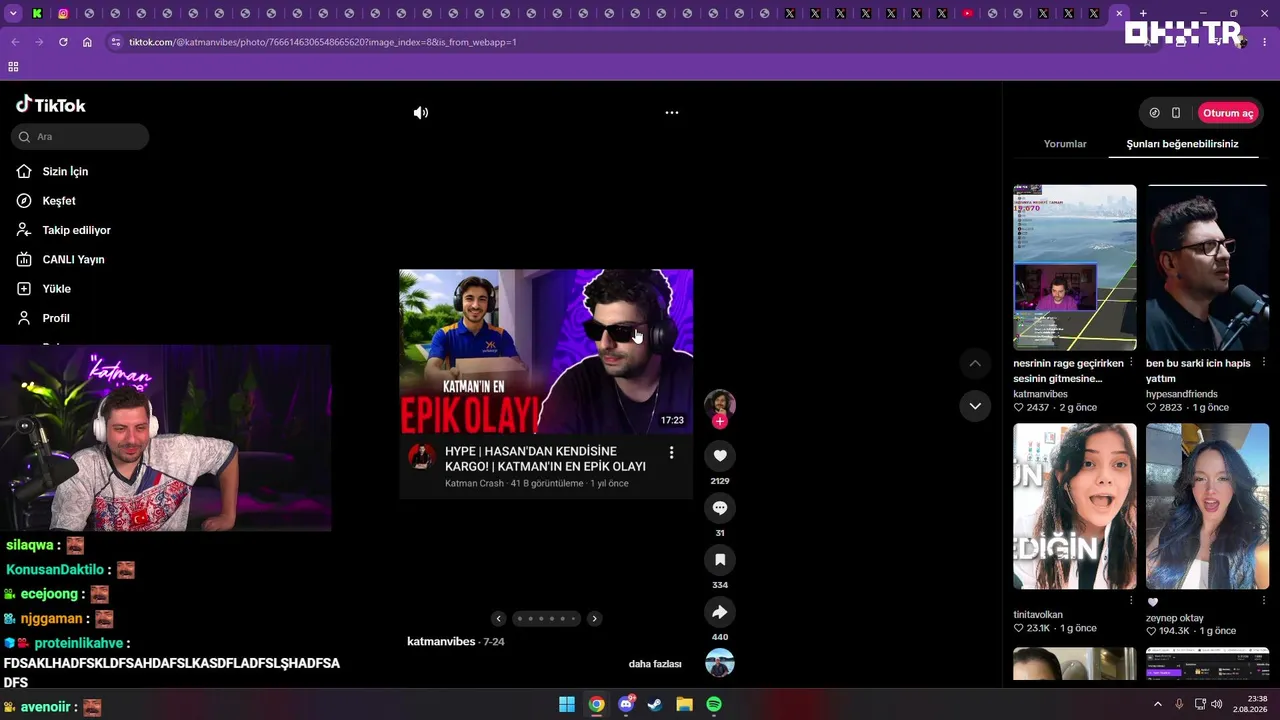Open File Explorer from the taskbar
This screenshot has width=1280, height=720.
(x=684, y=704)
